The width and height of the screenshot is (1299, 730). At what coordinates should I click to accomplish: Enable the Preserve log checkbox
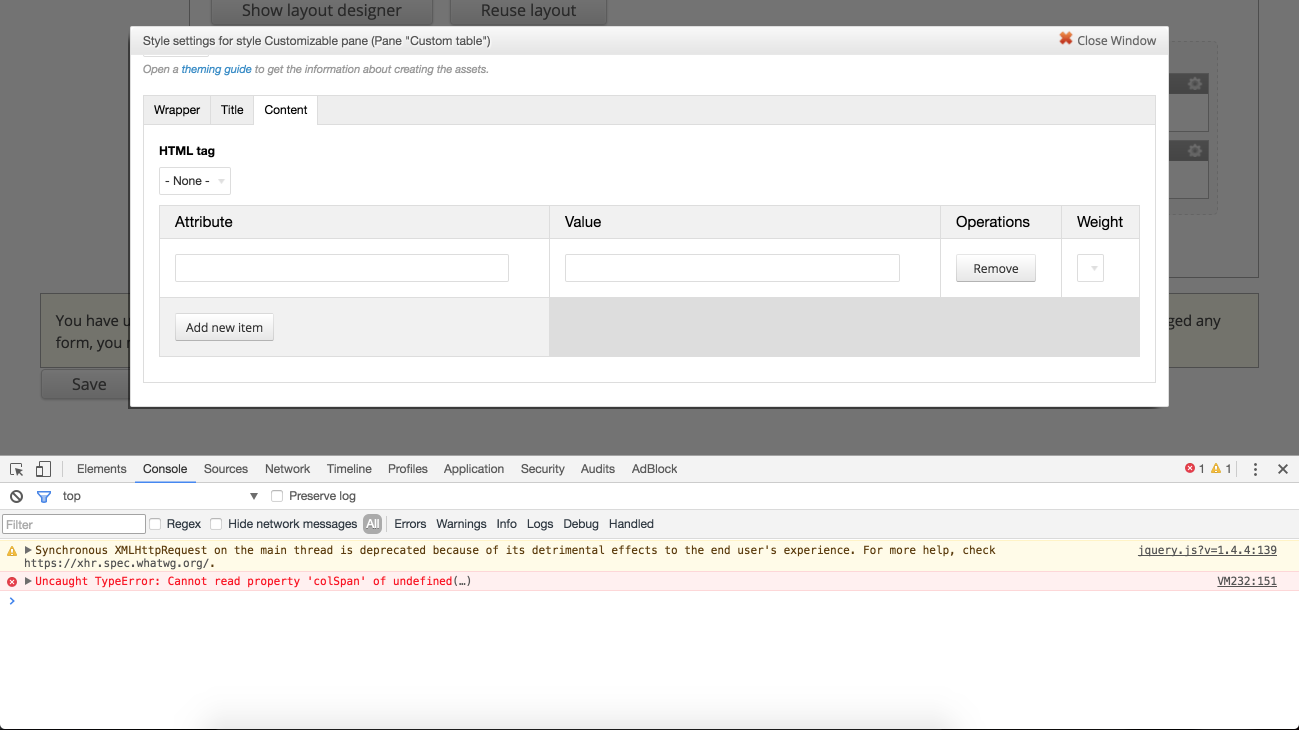[276, 495]
